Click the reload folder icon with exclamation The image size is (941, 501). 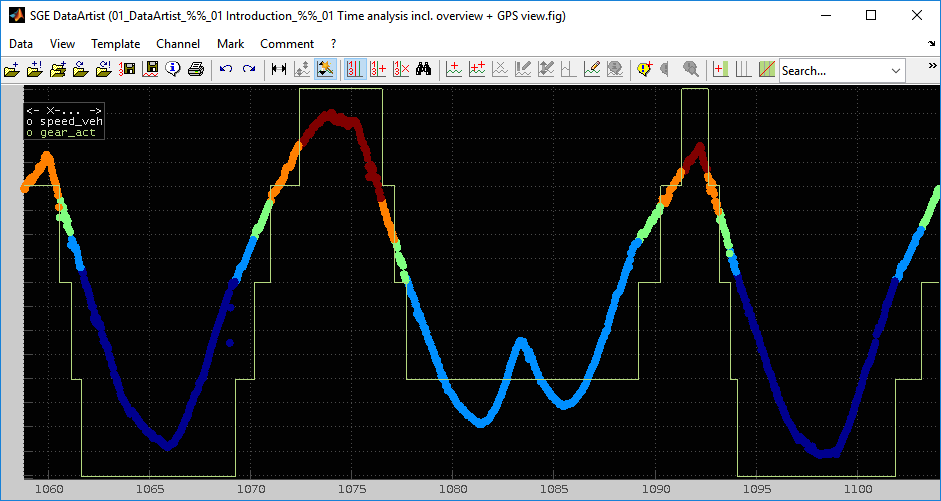pyautogui.click(x=103, y=69)
